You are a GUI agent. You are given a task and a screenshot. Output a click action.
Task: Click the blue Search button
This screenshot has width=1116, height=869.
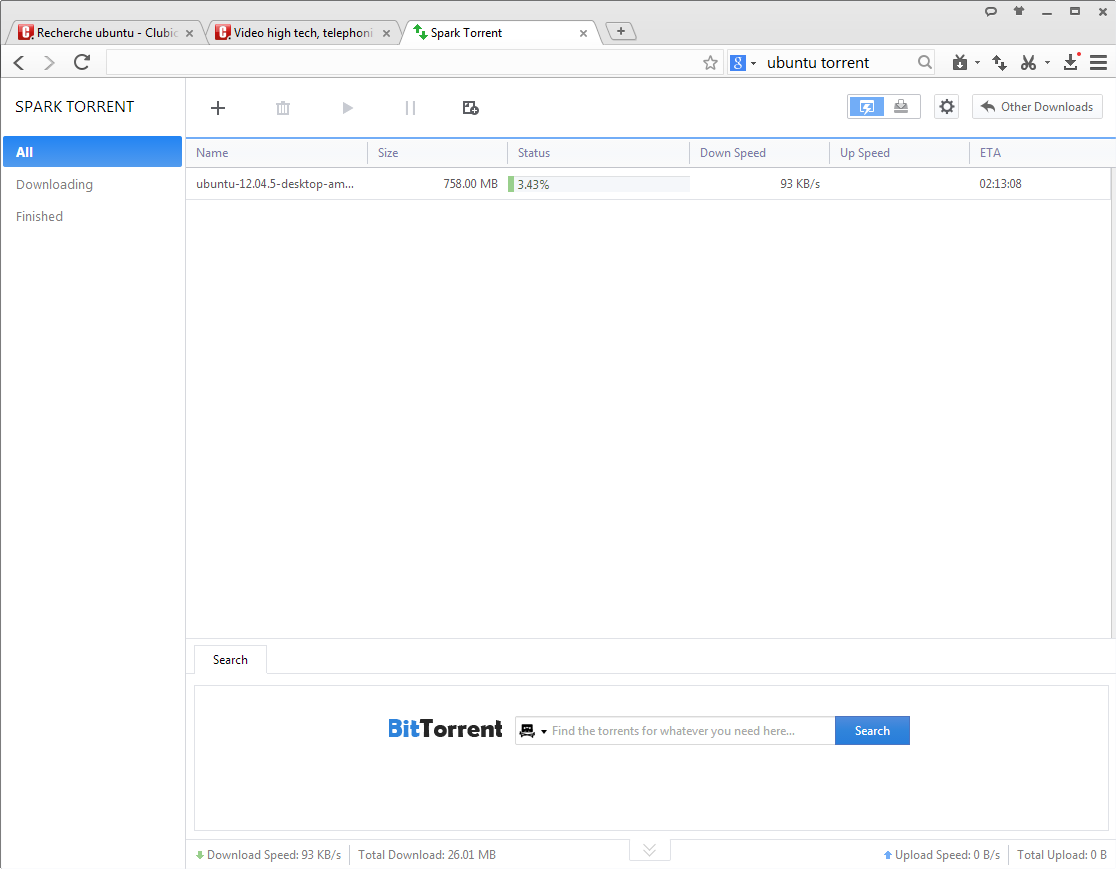coord(872,731)
